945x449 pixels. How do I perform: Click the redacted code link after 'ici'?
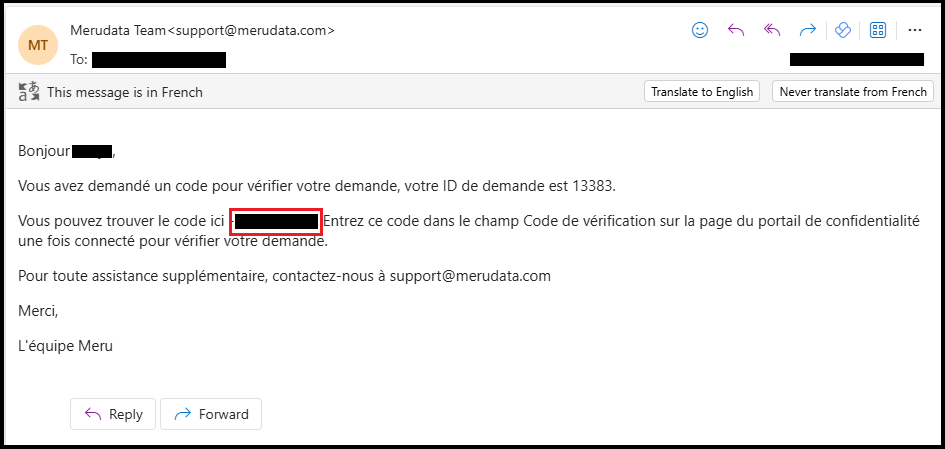(275, 221)
